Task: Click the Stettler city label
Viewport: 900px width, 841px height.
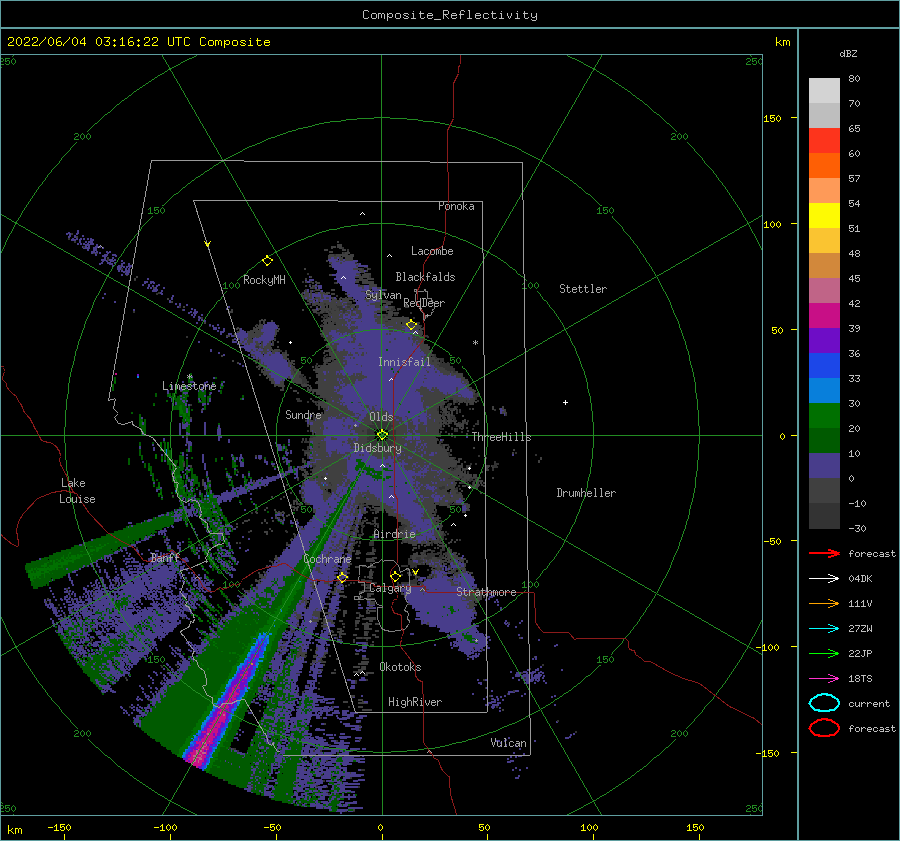Action: pyautogui.click(x=583, y=289)
